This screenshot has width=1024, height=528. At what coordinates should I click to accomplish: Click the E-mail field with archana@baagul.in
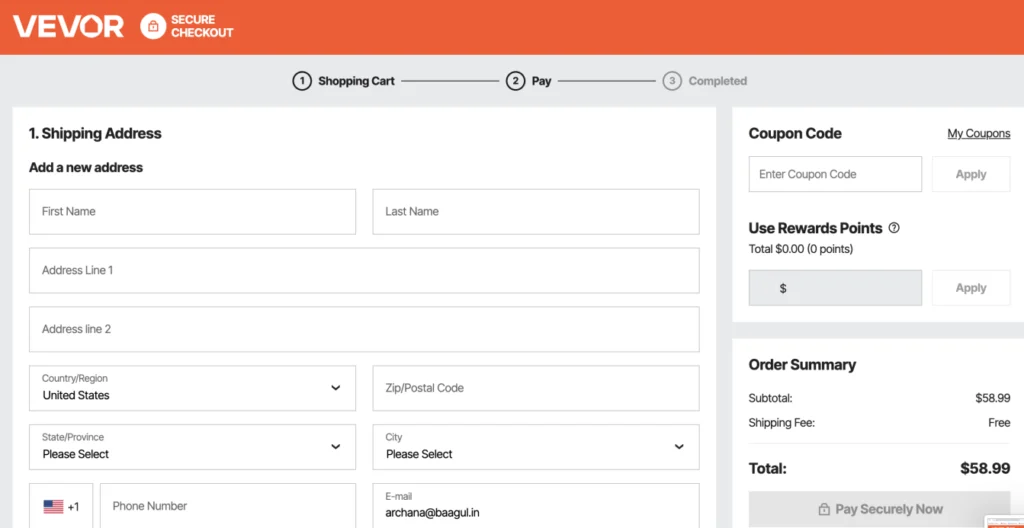pyautogui.click(x=536, y=506)
